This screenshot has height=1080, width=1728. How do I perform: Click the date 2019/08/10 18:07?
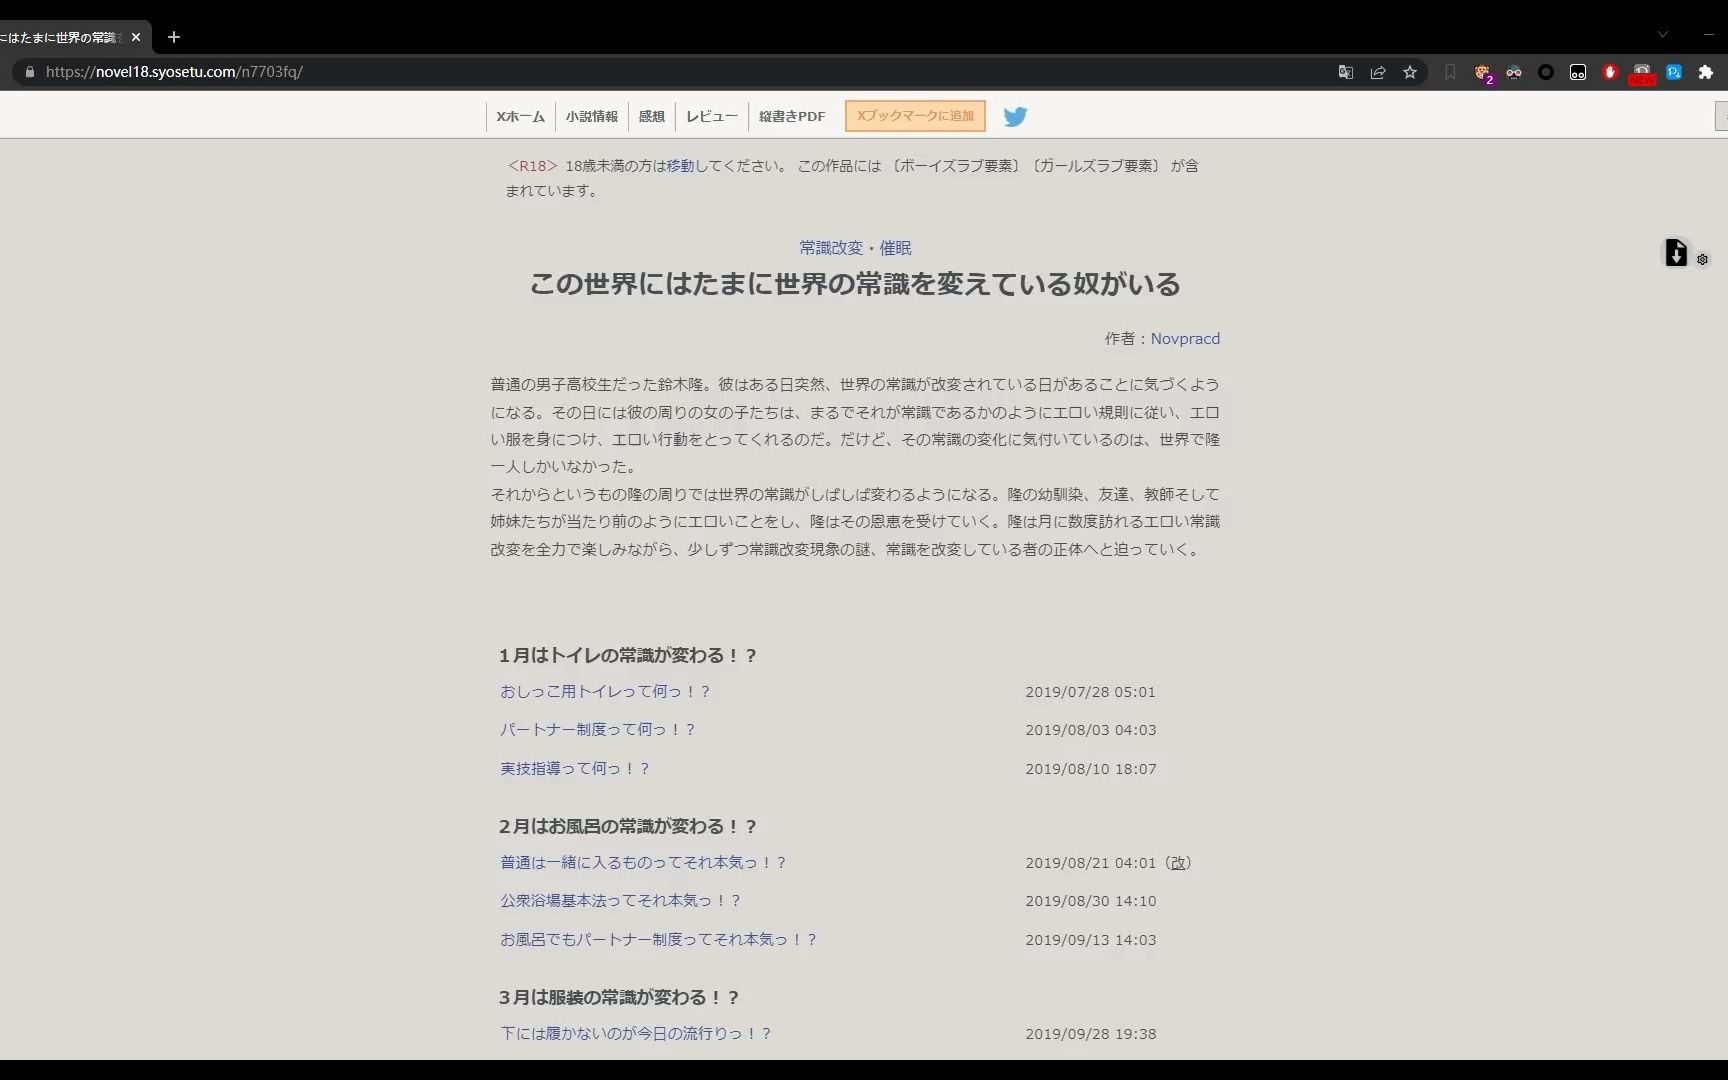pyautogui.click(x=1091, y=769)
